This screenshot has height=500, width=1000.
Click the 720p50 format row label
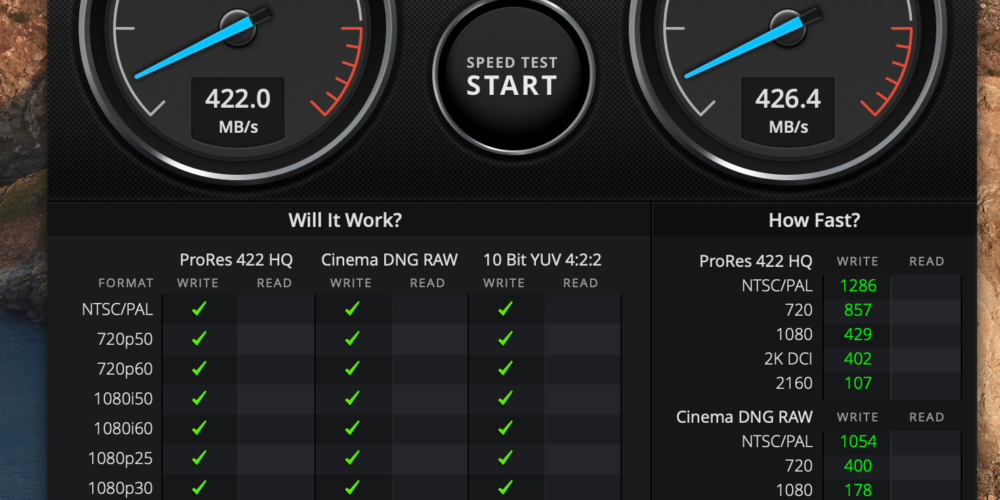click(x=125, y=339)
